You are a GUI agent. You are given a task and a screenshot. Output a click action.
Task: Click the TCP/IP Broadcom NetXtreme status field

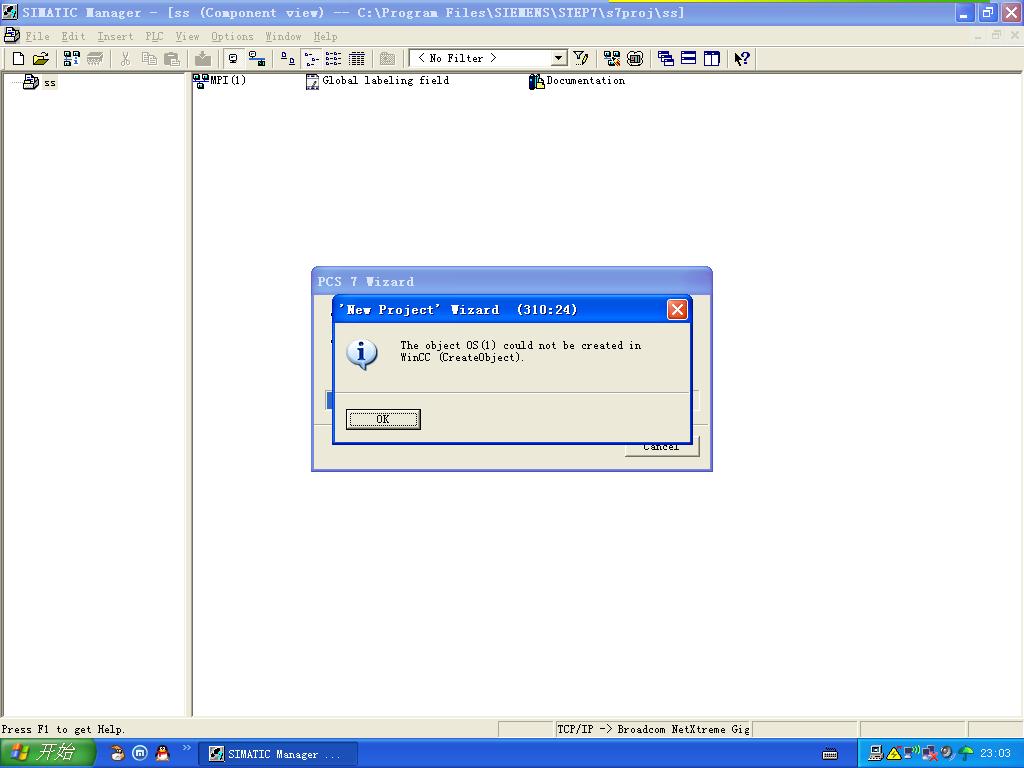tap(652, 729)
